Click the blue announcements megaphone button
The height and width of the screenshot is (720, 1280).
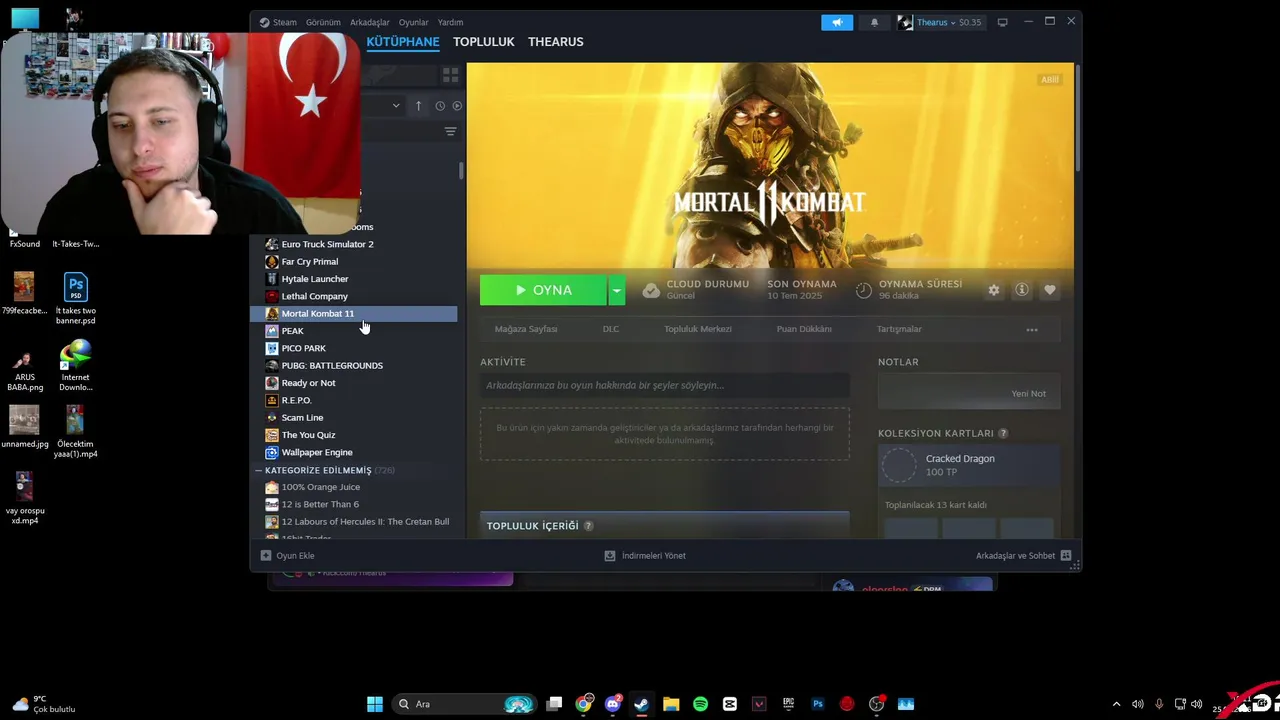coord(837,22)
